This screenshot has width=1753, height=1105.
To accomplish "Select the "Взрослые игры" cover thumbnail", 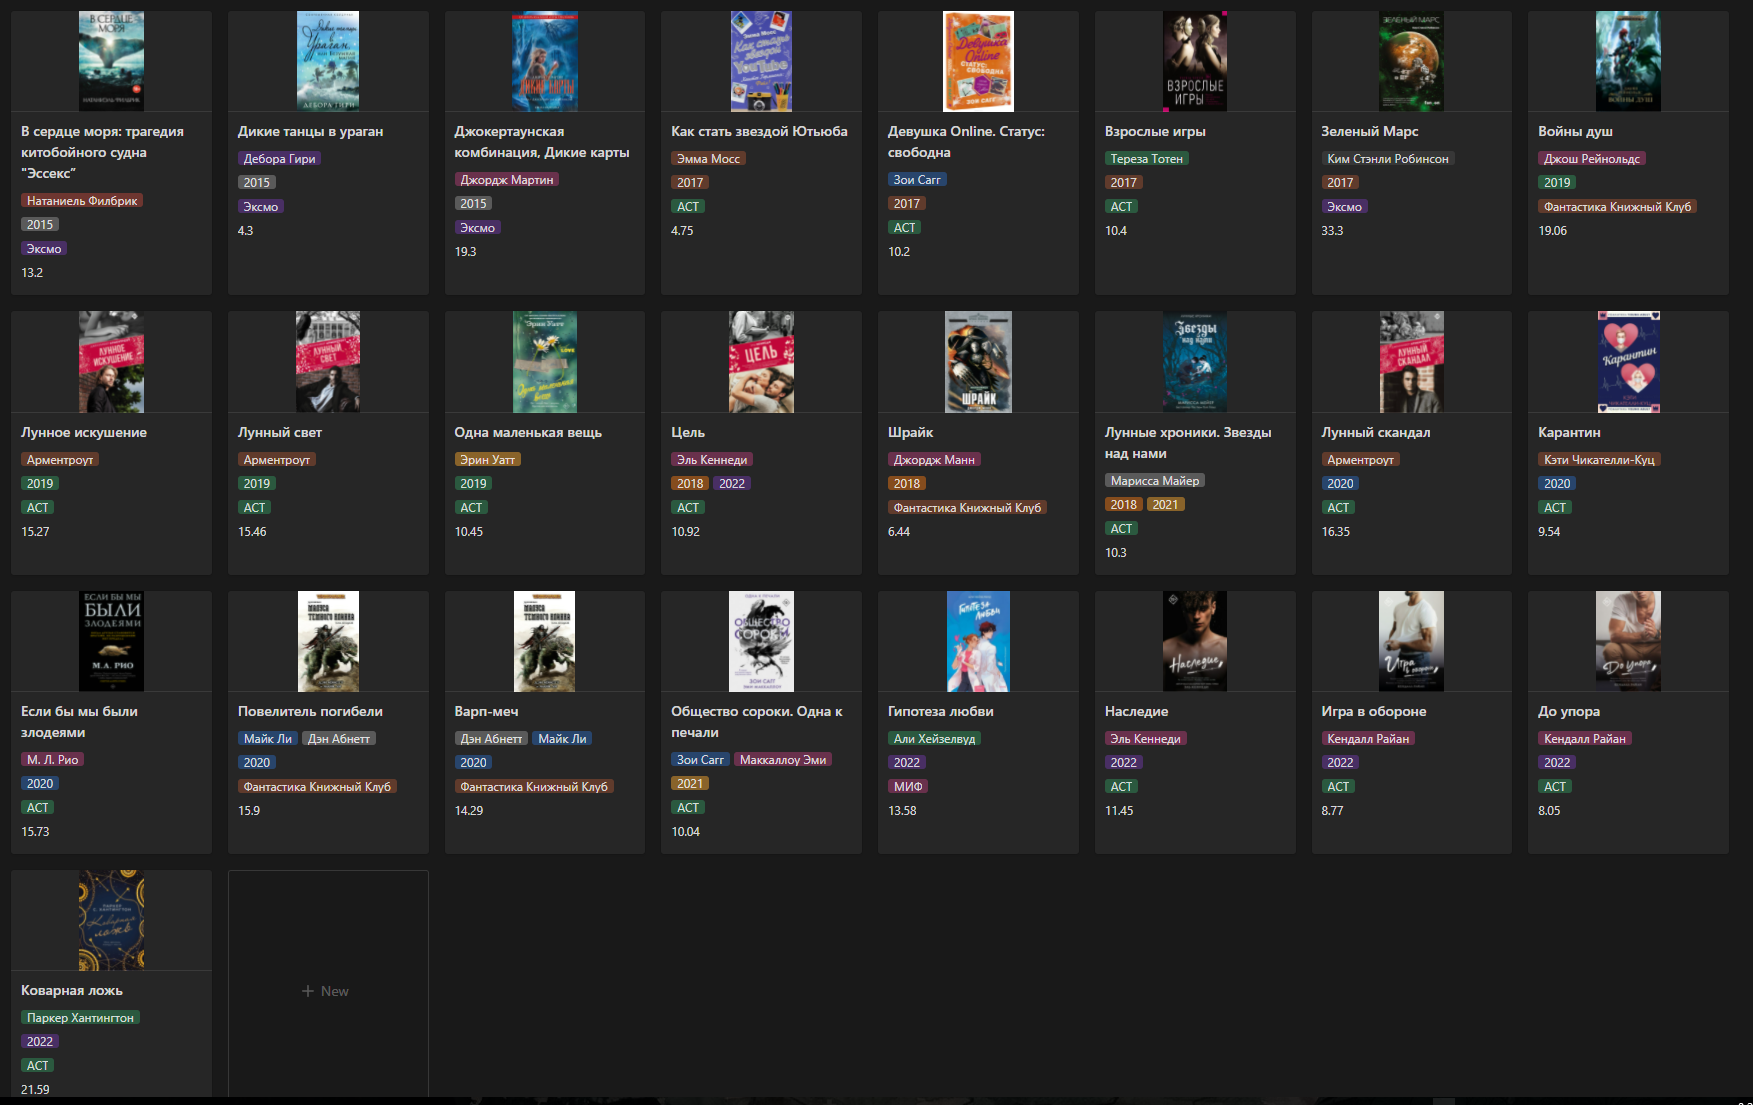I will (1195, 61).
